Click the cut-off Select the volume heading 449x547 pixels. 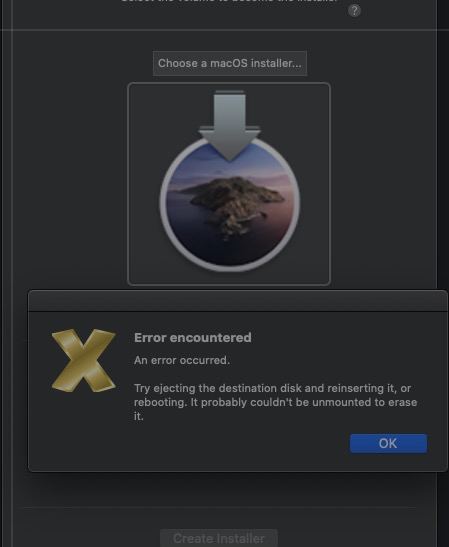pyautogui.click(x=229, y=1)
